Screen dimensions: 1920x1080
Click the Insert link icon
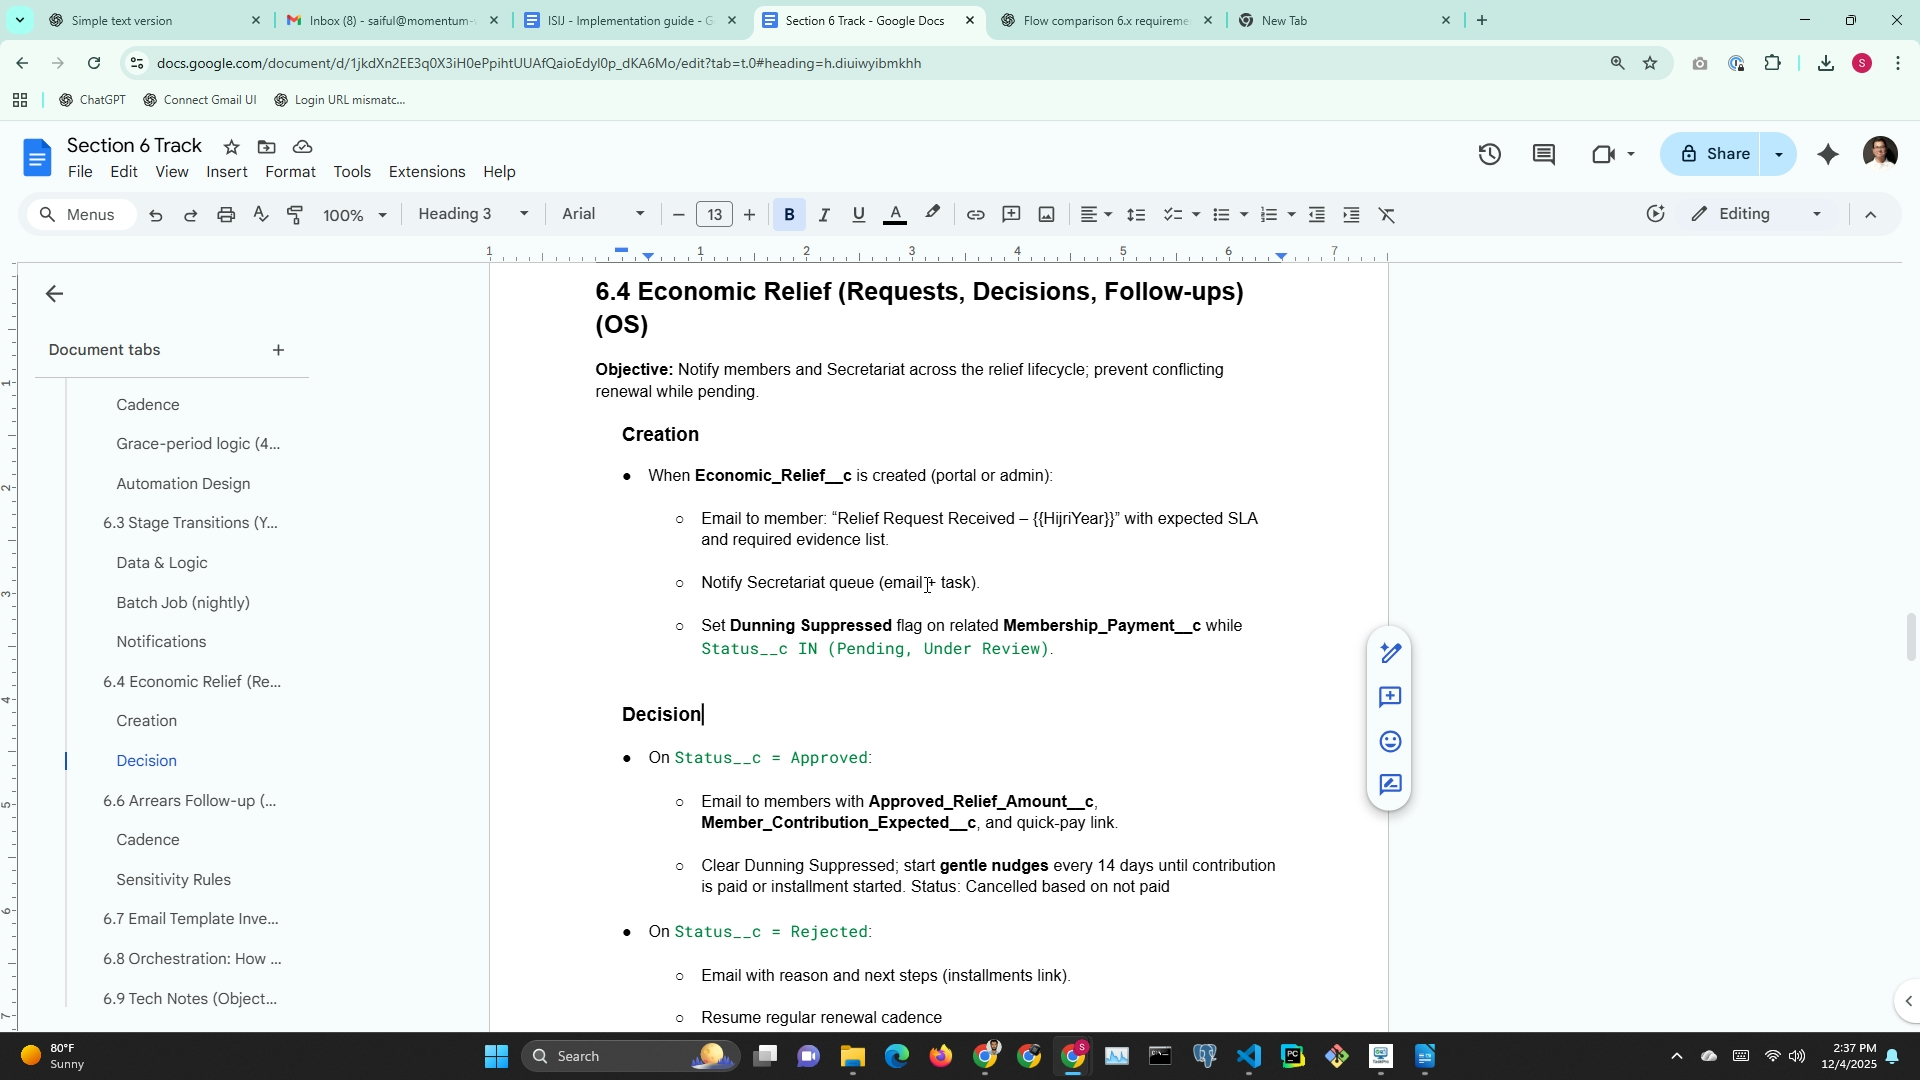[x=975, y=215]
